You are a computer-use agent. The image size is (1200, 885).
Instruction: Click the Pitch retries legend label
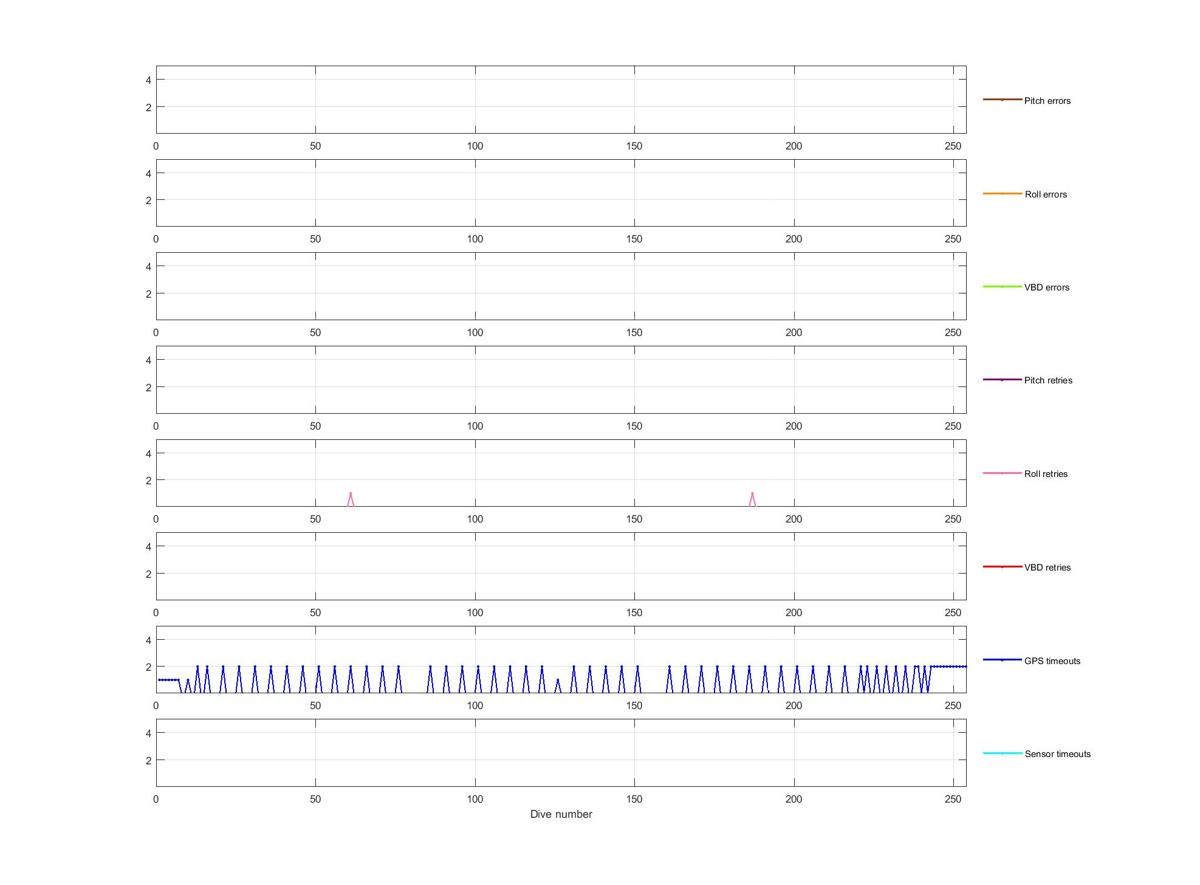coord(1048,381)
